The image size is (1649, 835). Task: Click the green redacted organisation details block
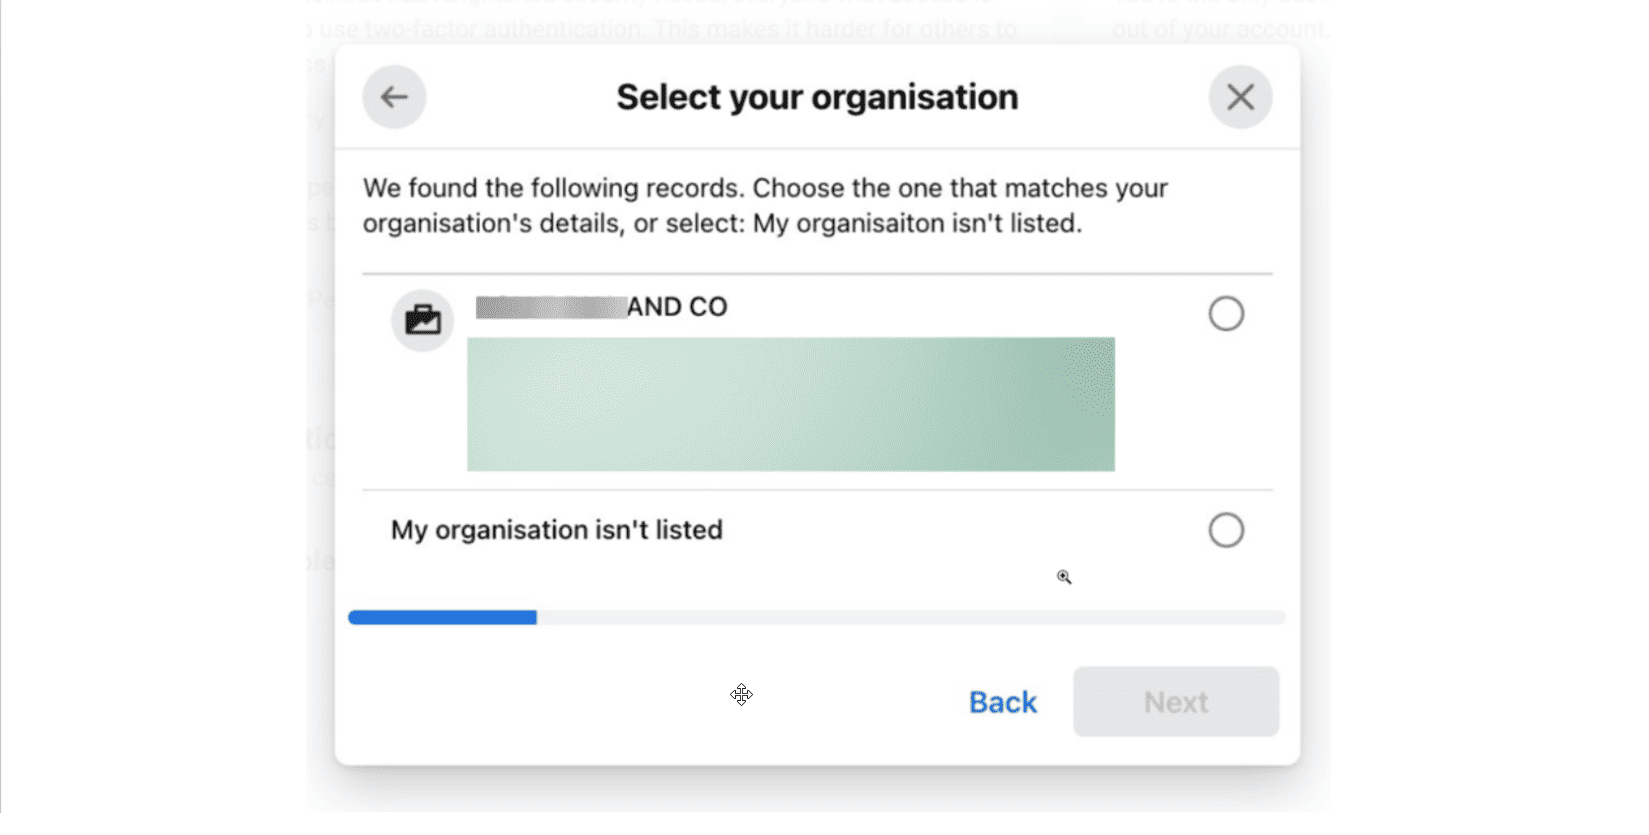pos(790,404)
